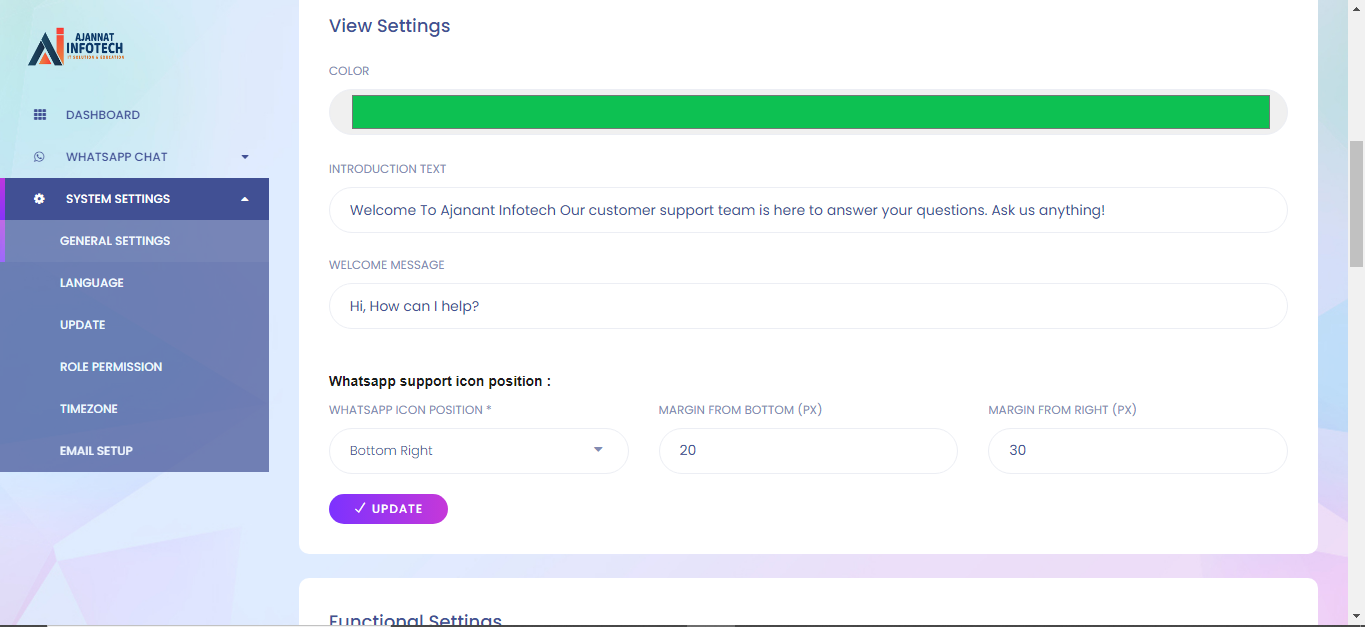Click the checkmark icon on Update button
1365x627 pixels.
[x=360, y=509]
